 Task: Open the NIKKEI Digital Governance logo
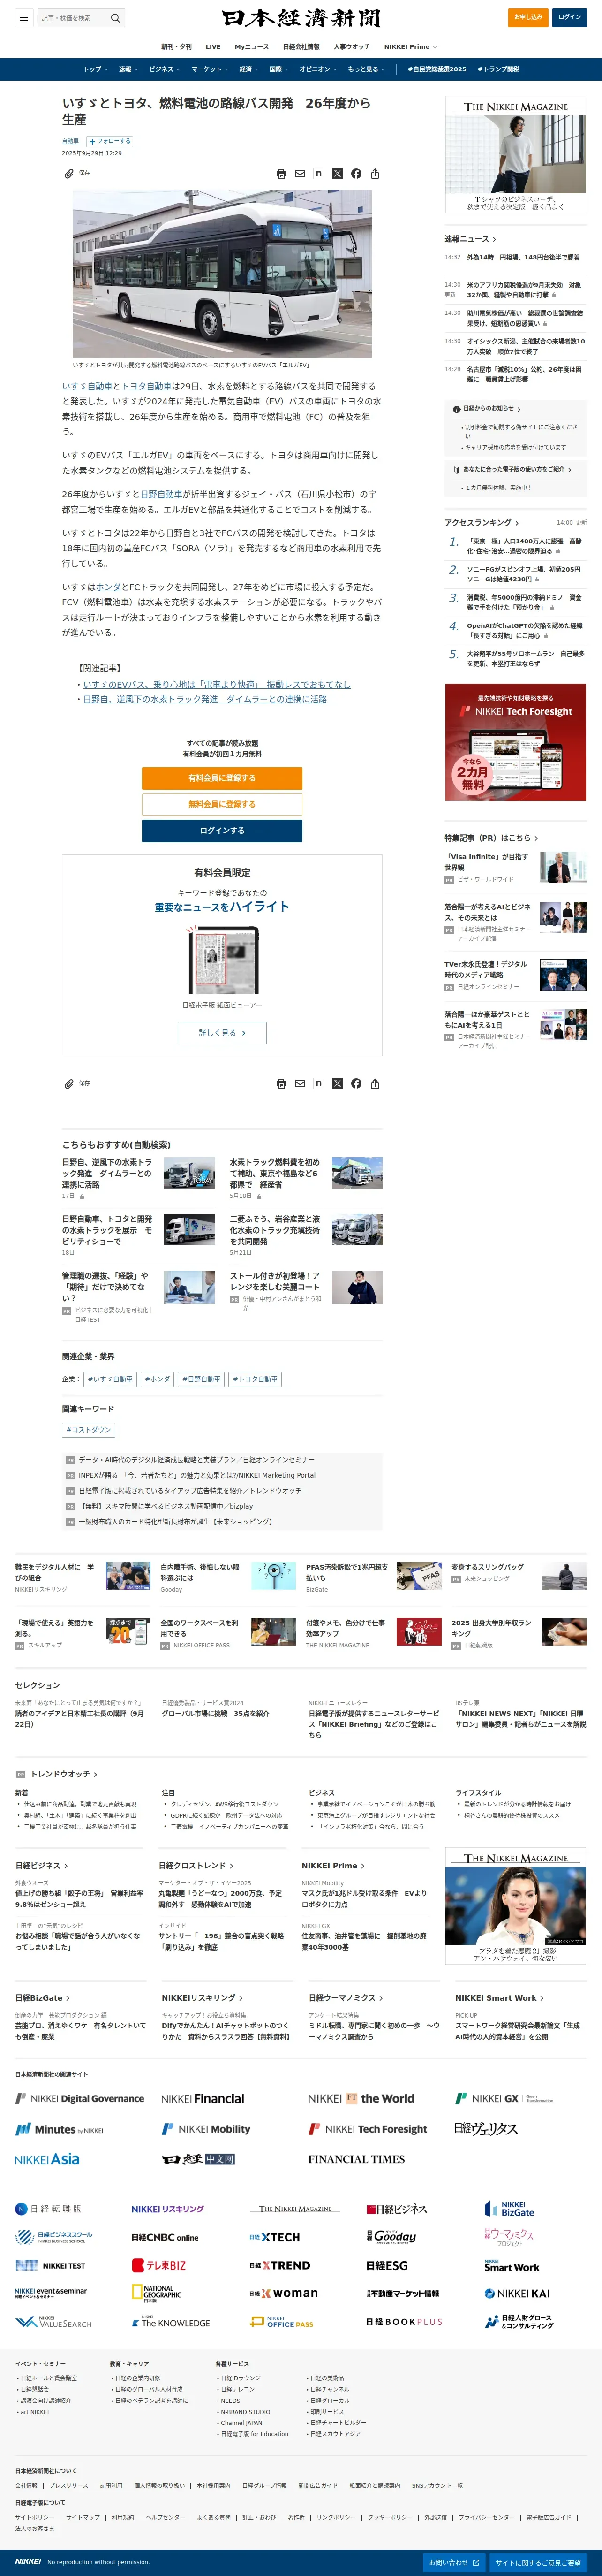(80, 2099)
